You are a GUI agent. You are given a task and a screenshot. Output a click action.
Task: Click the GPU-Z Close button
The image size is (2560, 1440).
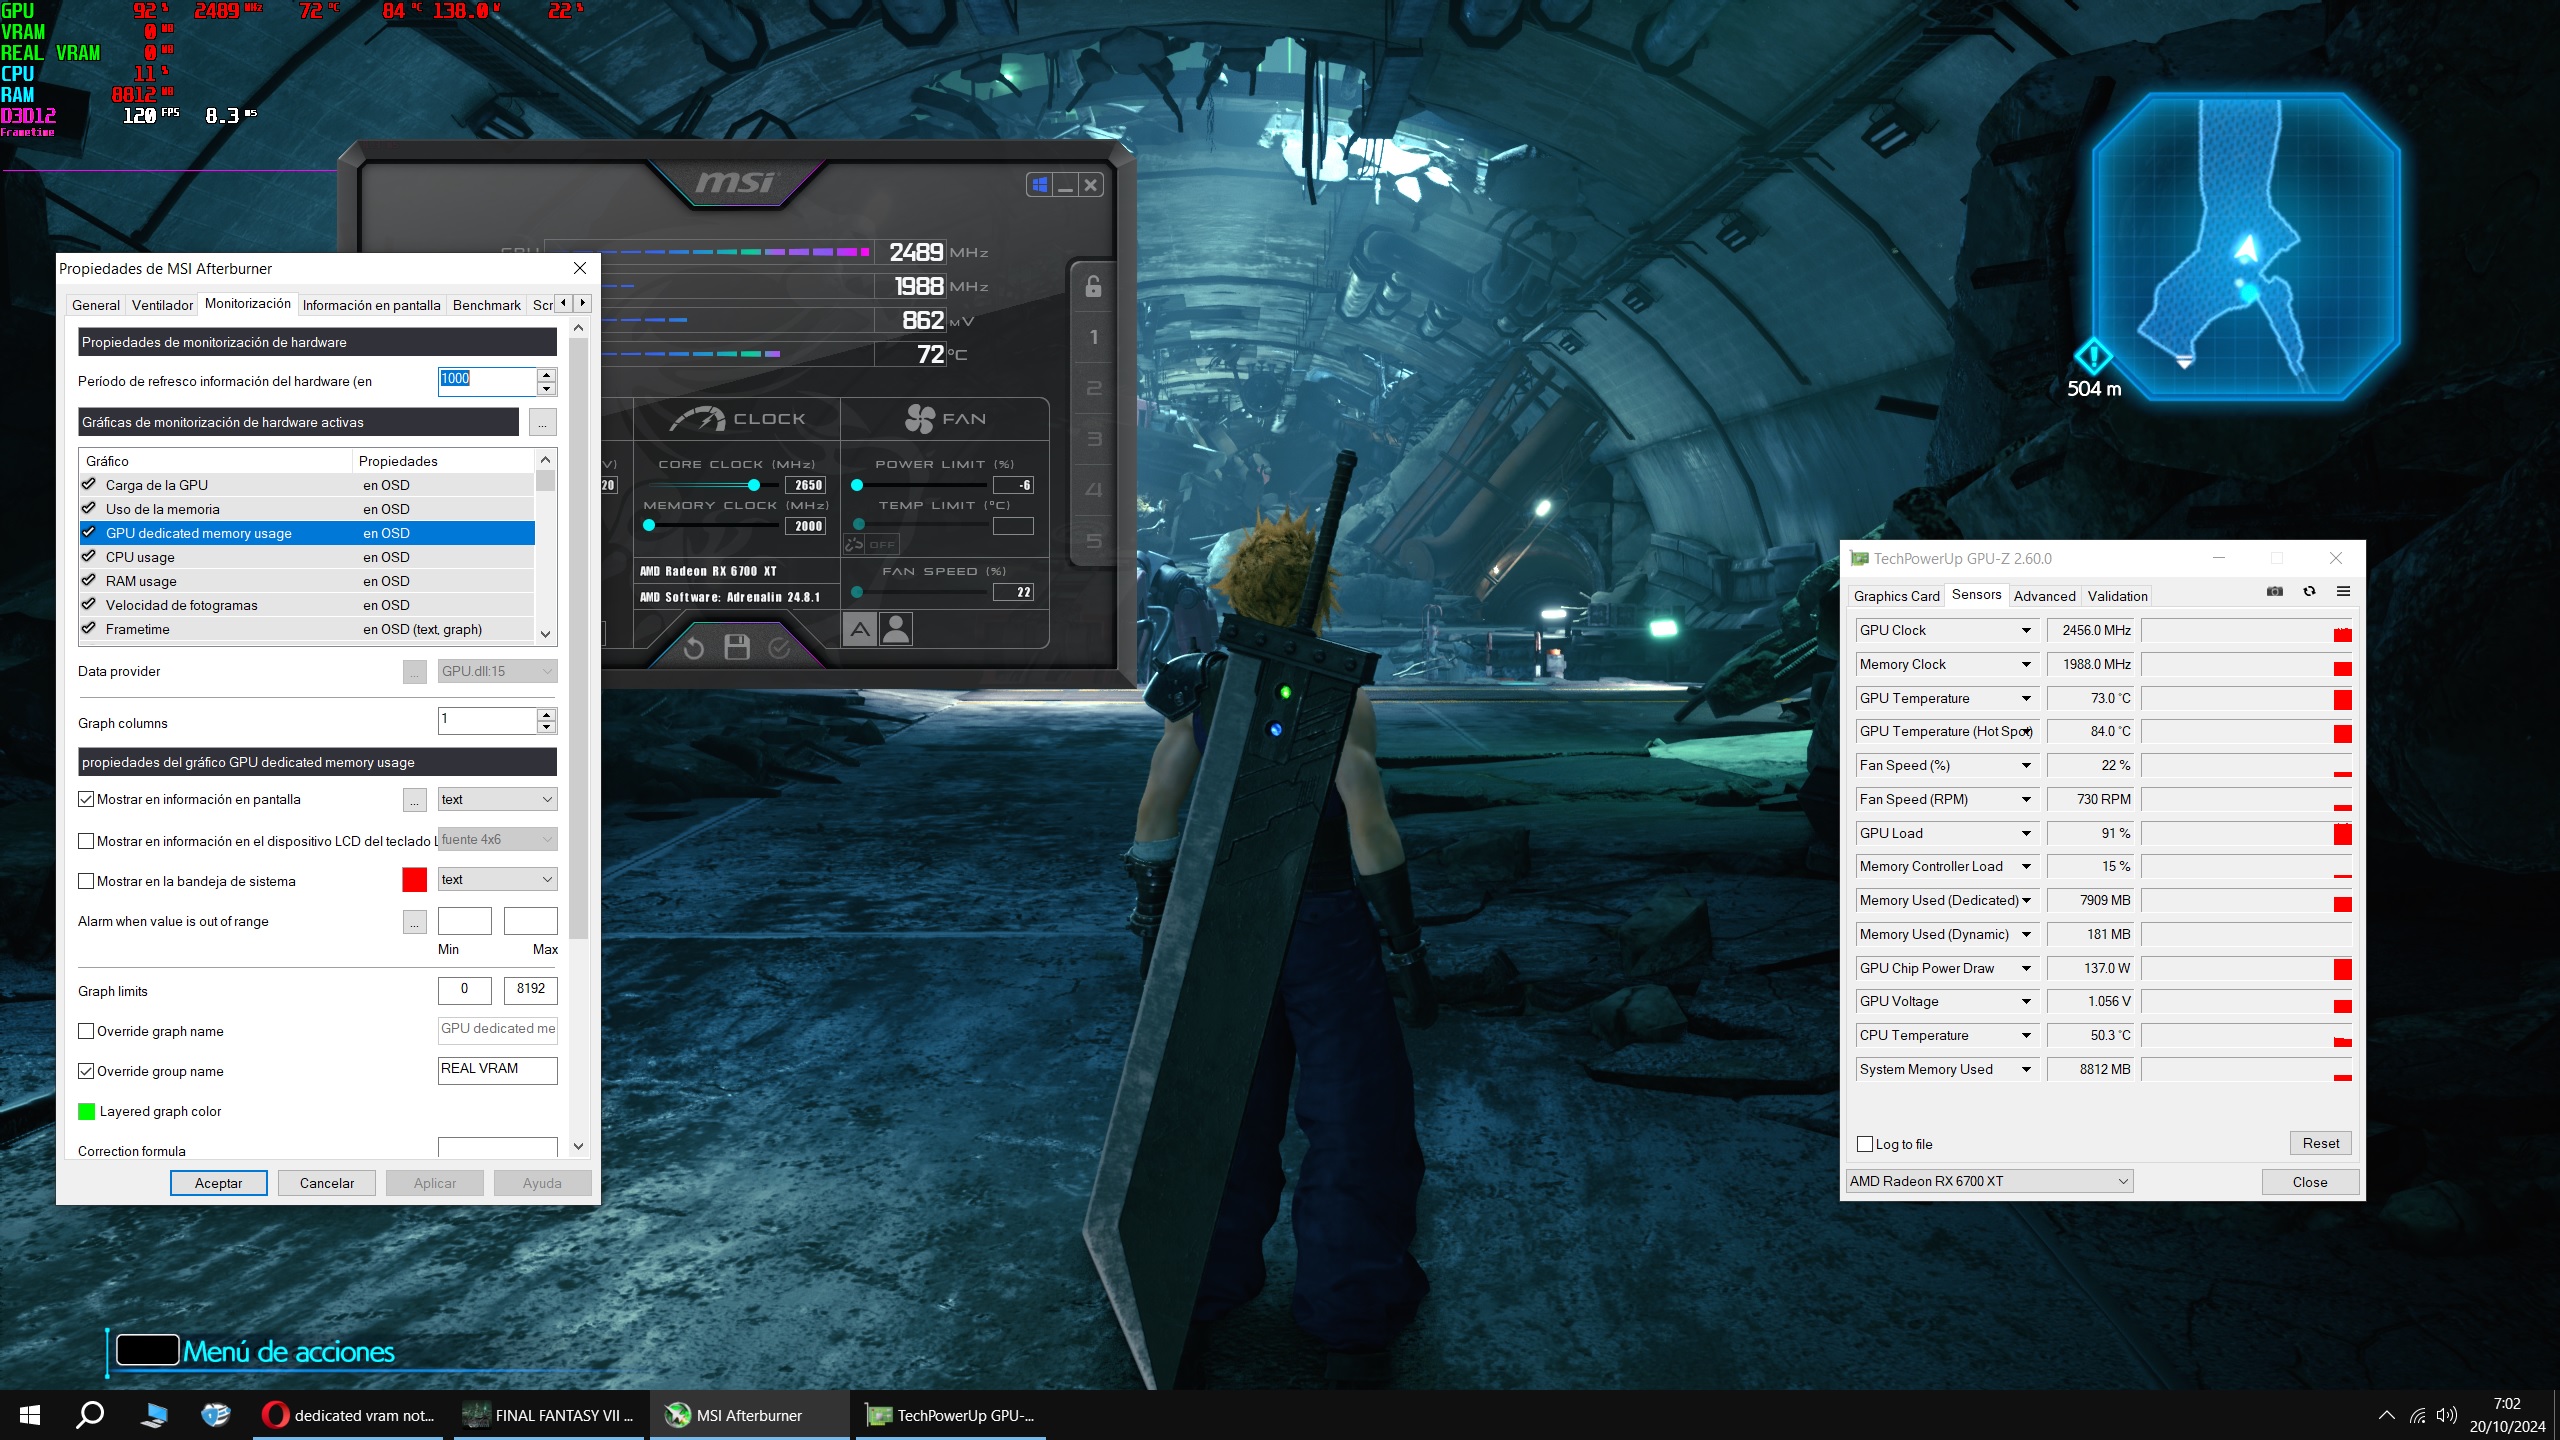pyautogui.click(x=2310, y=1182)
